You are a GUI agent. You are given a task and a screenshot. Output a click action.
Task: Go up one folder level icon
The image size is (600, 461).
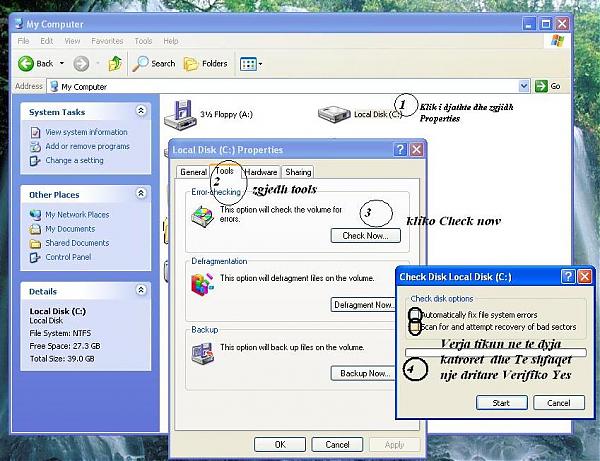115,64
